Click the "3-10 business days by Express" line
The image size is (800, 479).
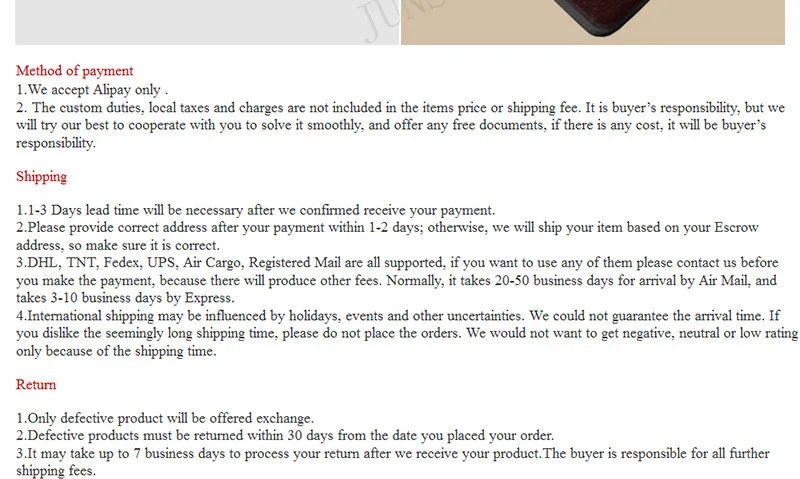125,298
